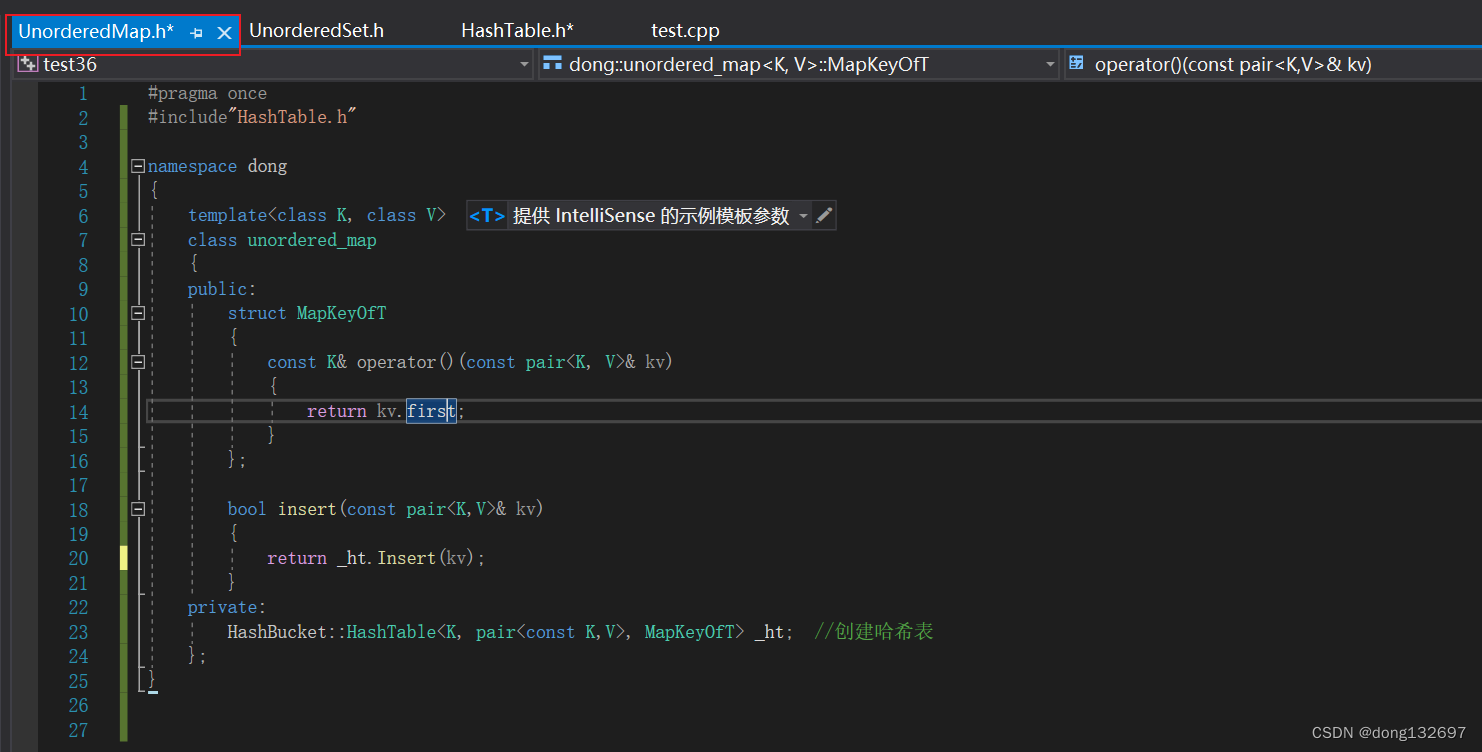Collapse the class unordered_map block
1482x752 pixels.
138,240
